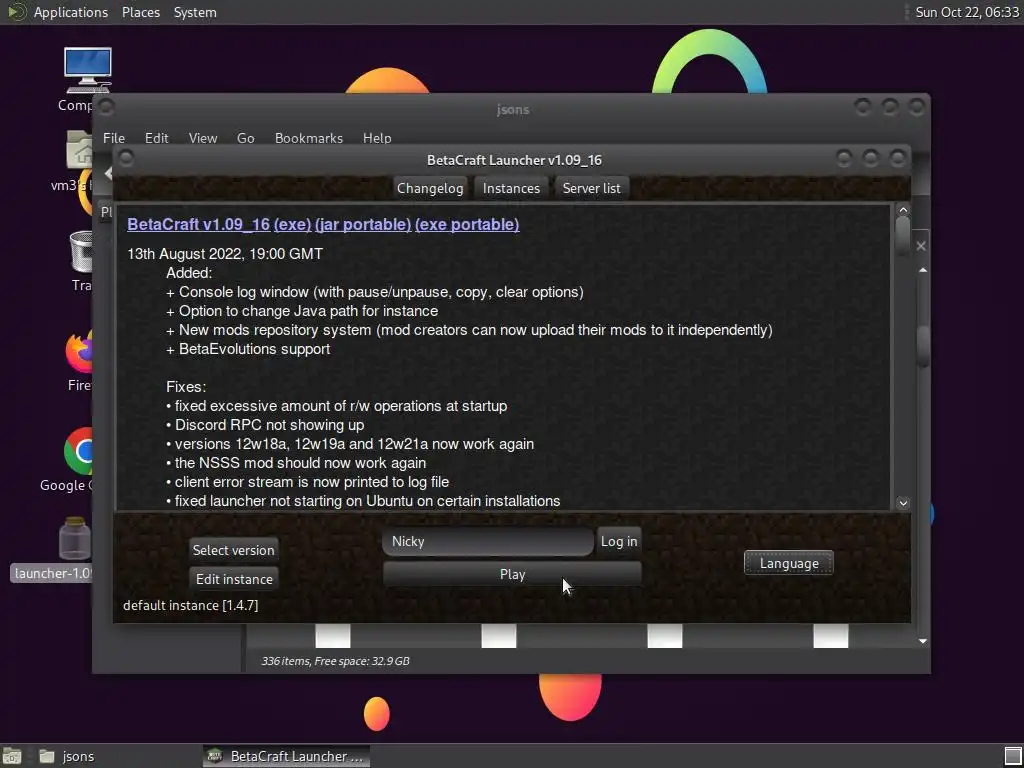Switch to the Instances tab
1024x768 pixels.
(x=511, y=188)
